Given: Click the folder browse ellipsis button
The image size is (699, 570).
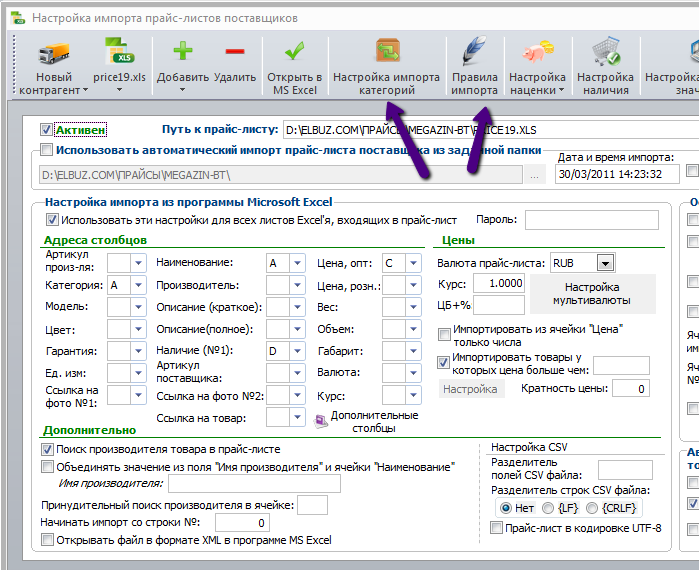Looking at the screenshot, I should point(535,175).
